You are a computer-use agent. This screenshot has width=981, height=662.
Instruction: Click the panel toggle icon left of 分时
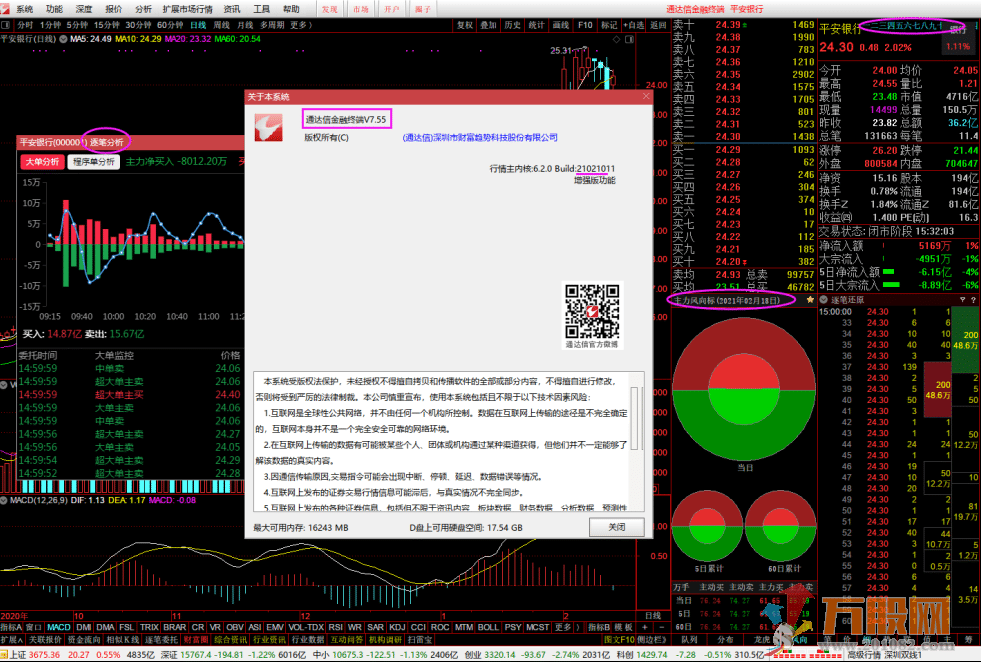click(x=6, y=25)
